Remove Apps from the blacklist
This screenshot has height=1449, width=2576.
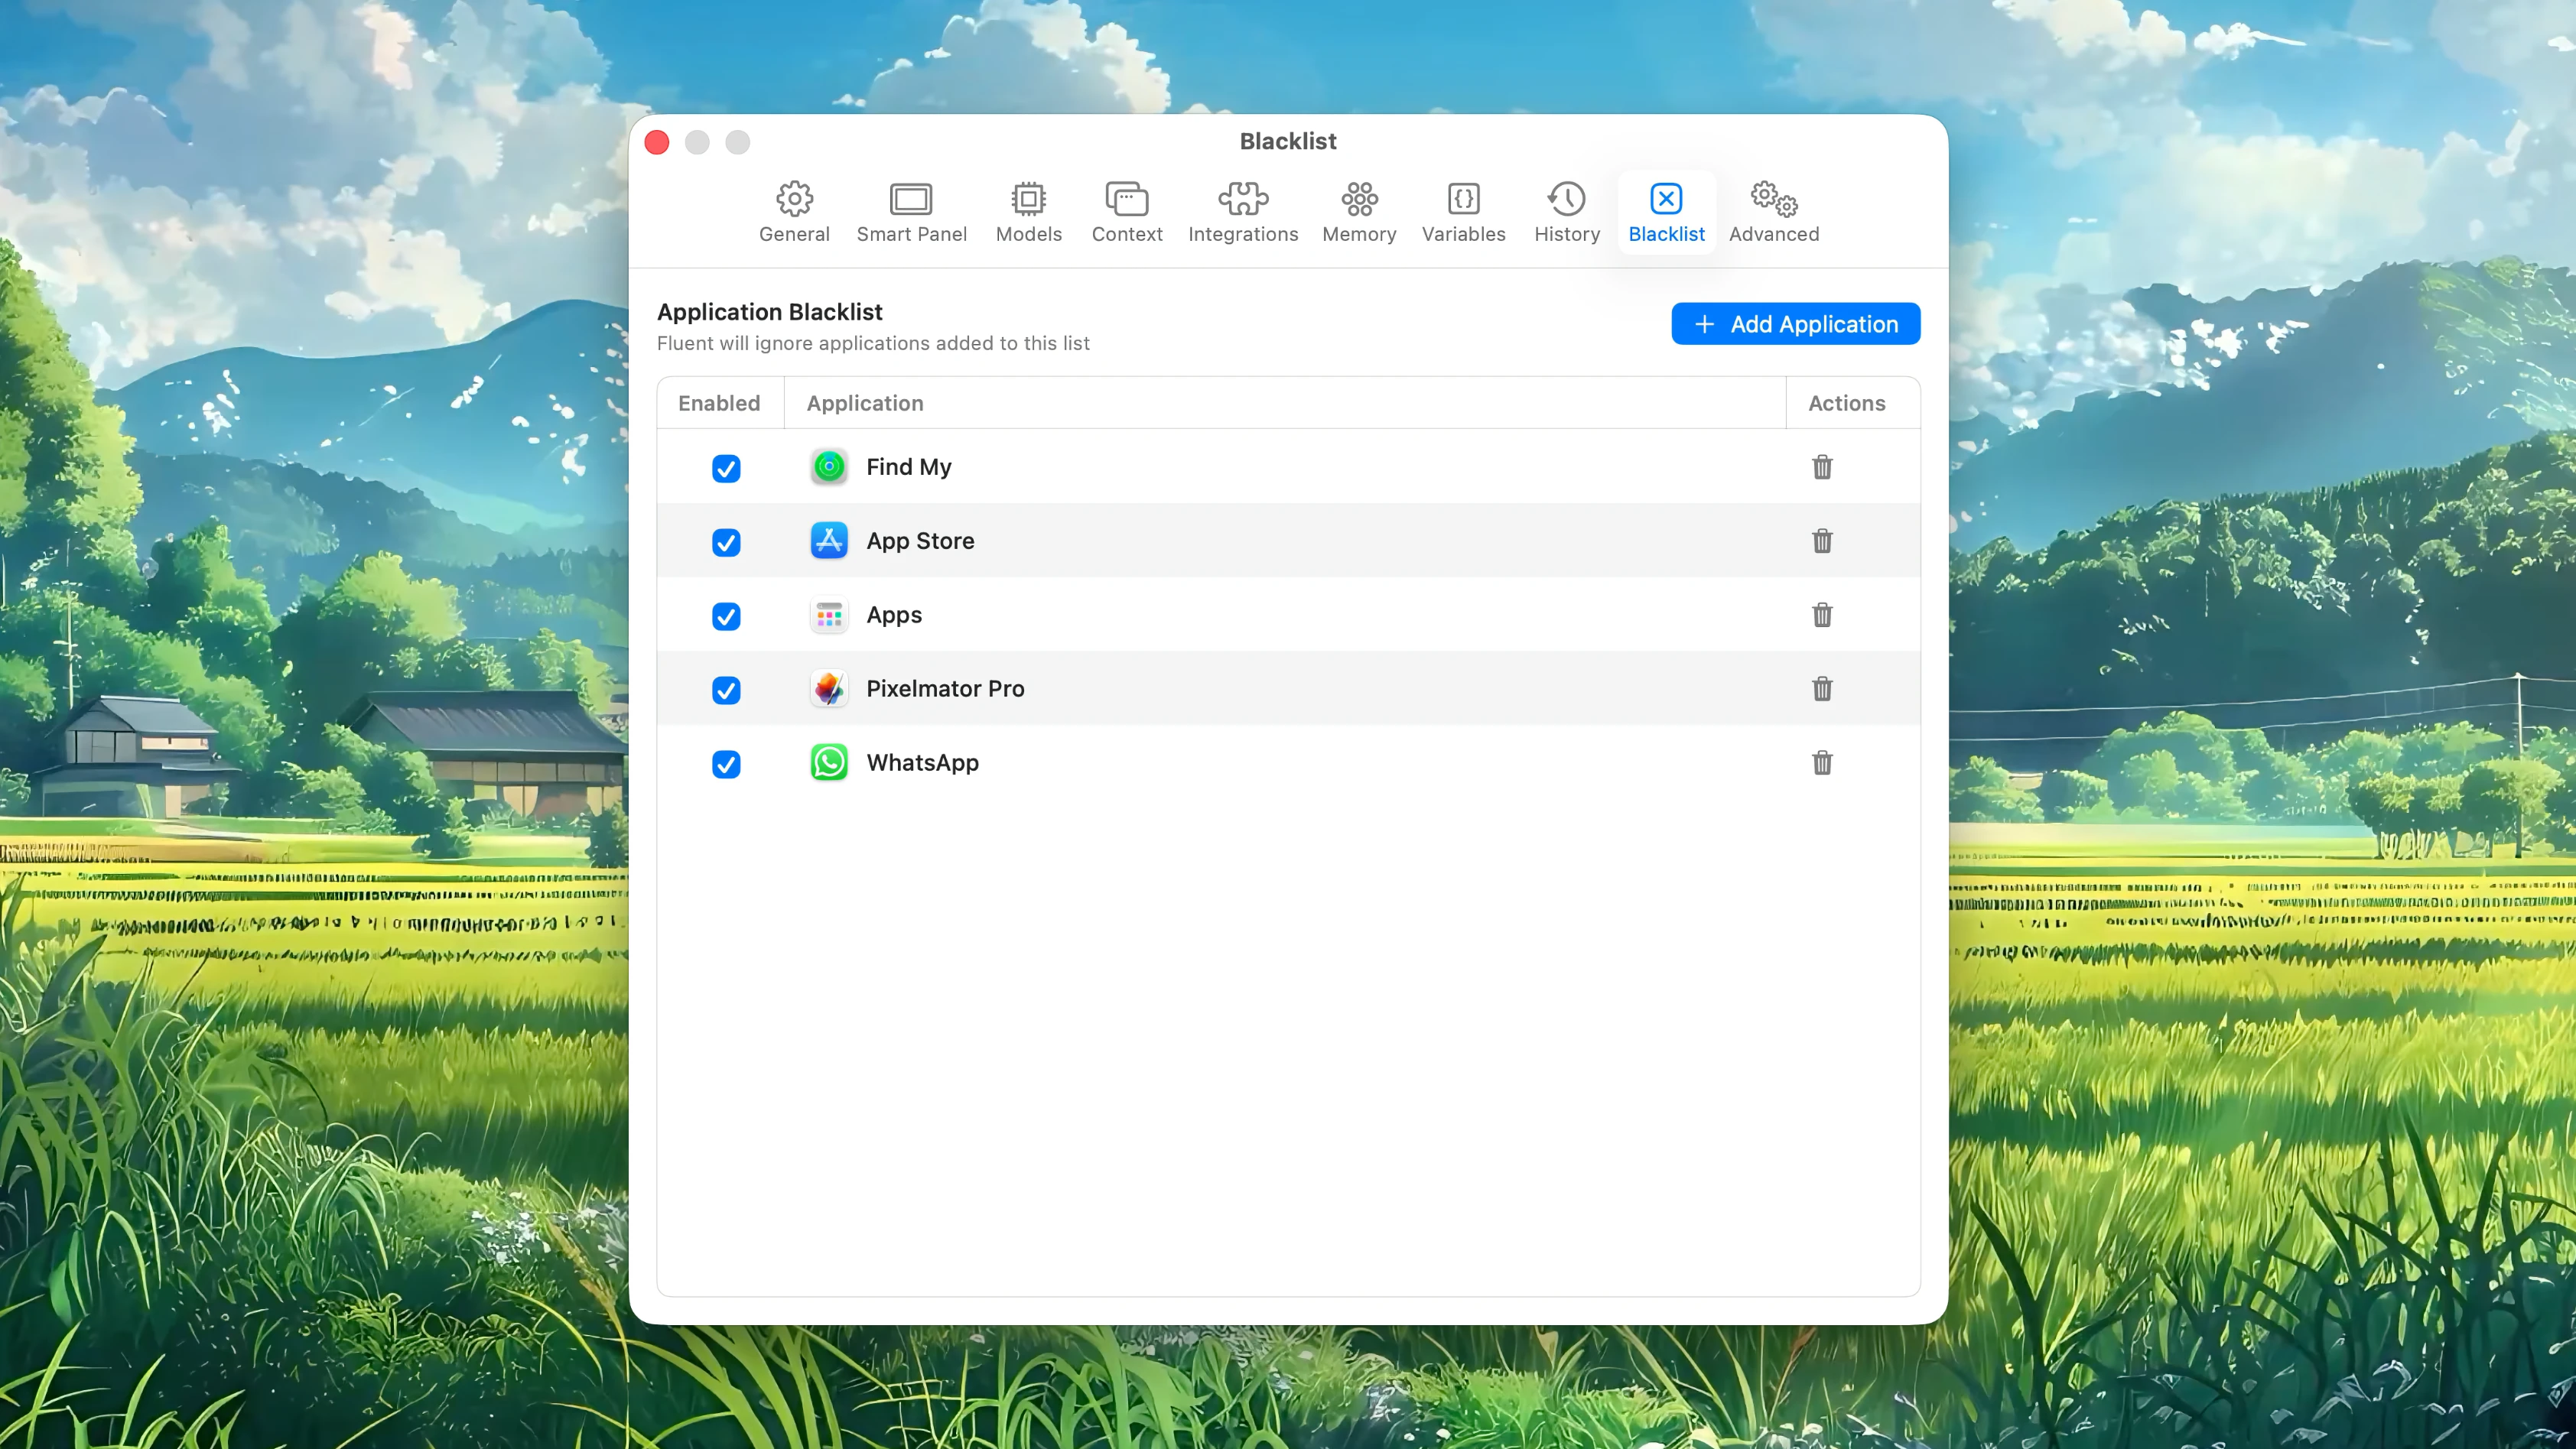tap(1822, 615)
